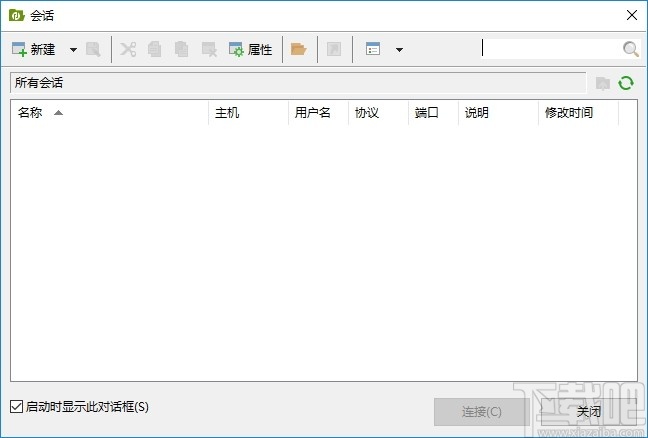Open the 新建 dropdown arrow
Screen dimensions: 648x438
click(73, 50)
